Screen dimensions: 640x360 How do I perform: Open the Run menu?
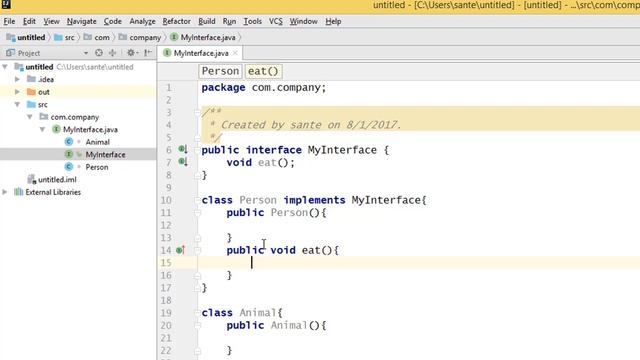click(x=229, y=21)
